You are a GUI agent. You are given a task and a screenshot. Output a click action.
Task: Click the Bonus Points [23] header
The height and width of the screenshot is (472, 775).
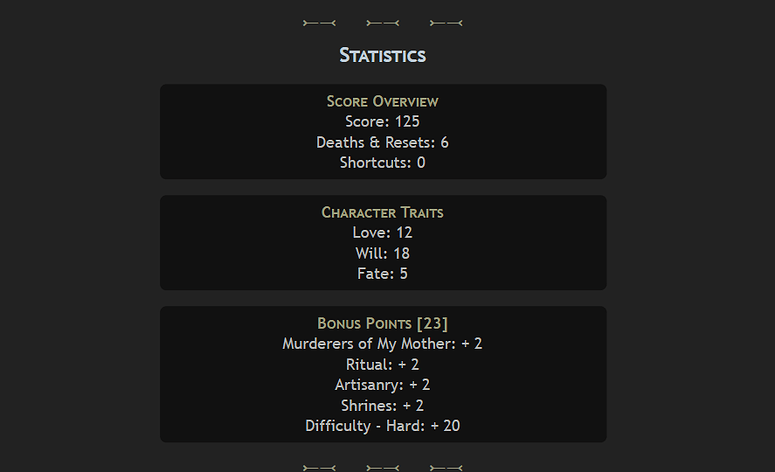click(x=383, y=324)
